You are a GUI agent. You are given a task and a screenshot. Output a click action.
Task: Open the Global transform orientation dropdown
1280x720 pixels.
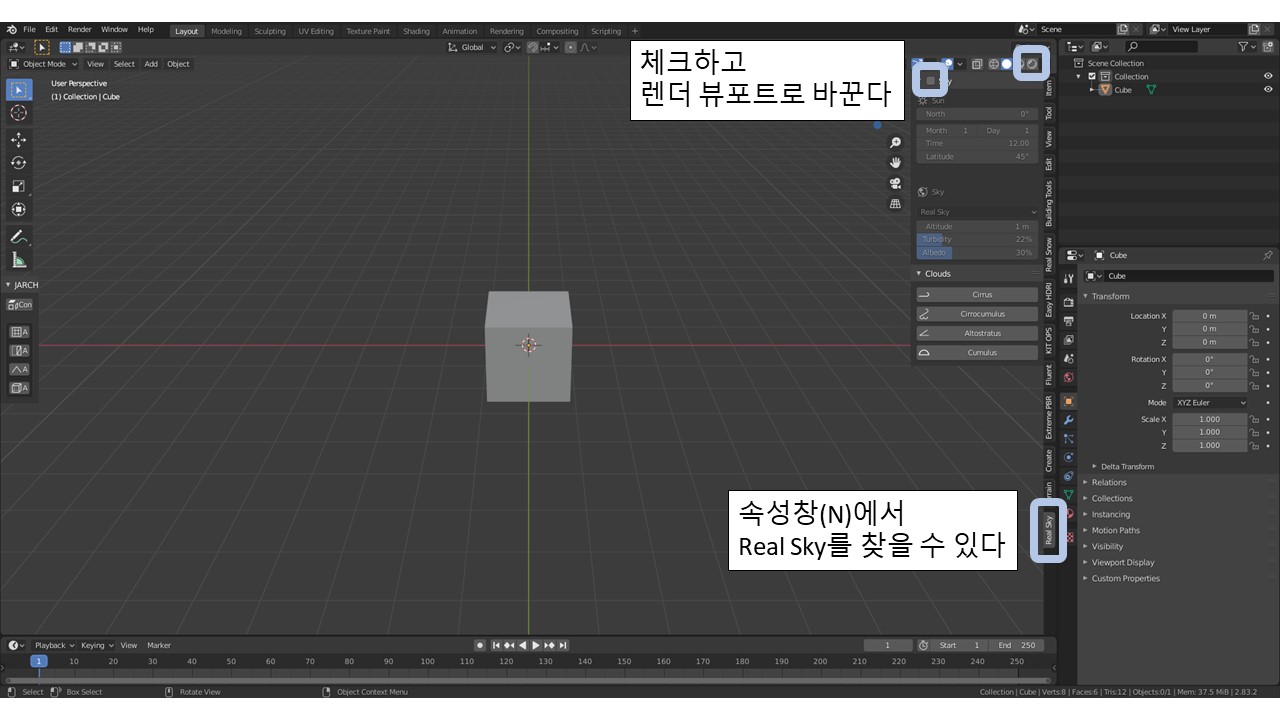click(x=471, y=47)
